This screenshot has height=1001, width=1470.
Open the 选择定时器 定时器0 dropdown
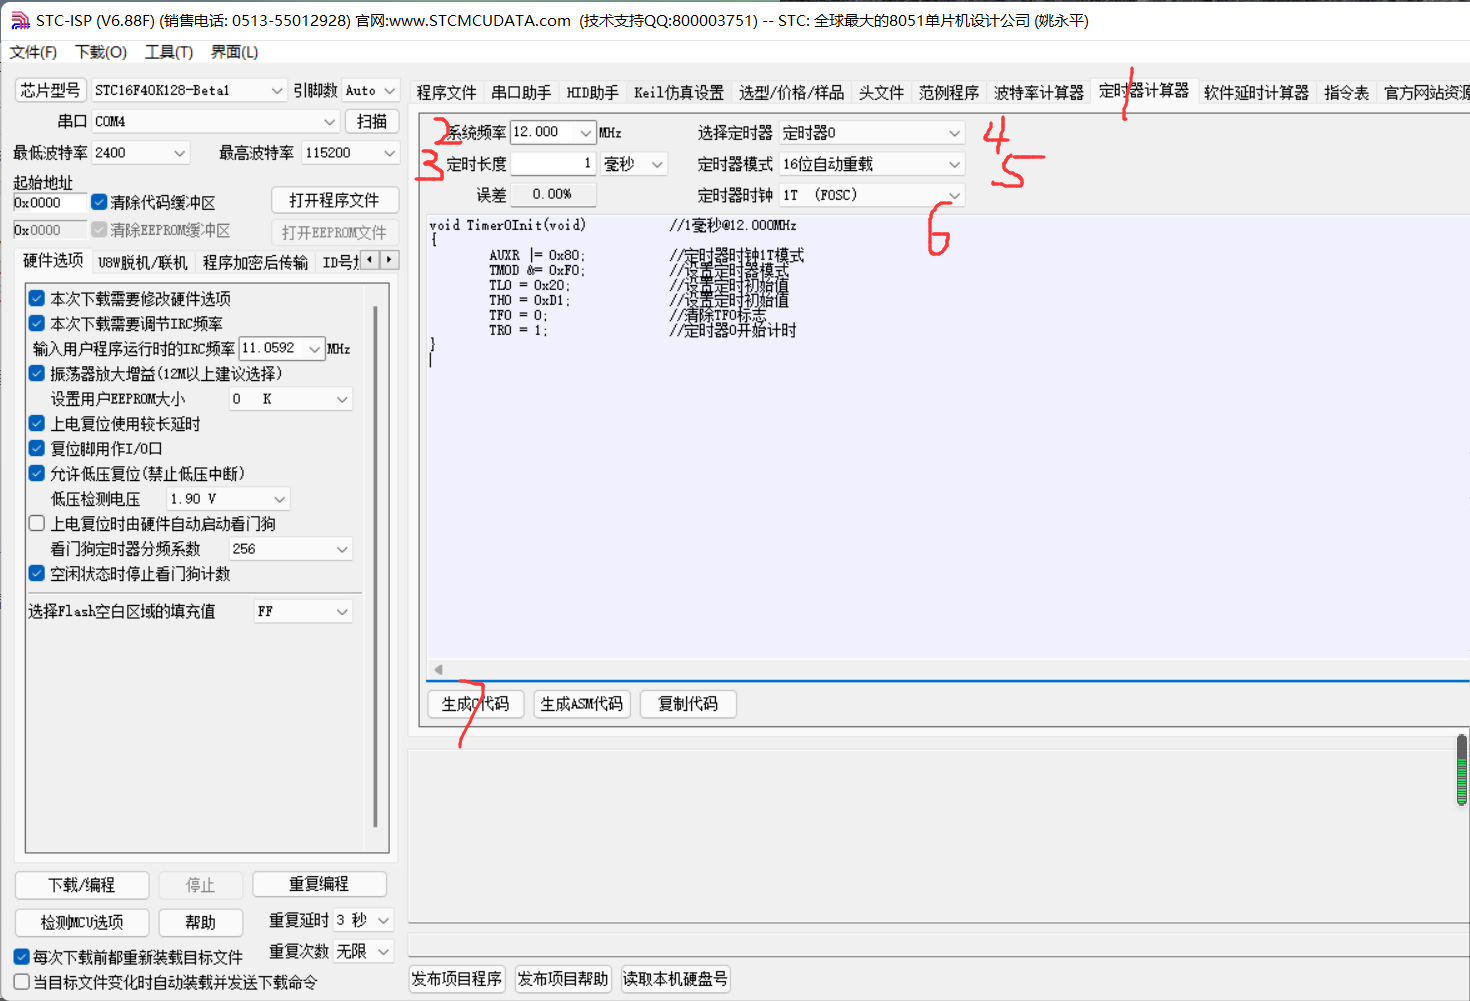point(871,132)
